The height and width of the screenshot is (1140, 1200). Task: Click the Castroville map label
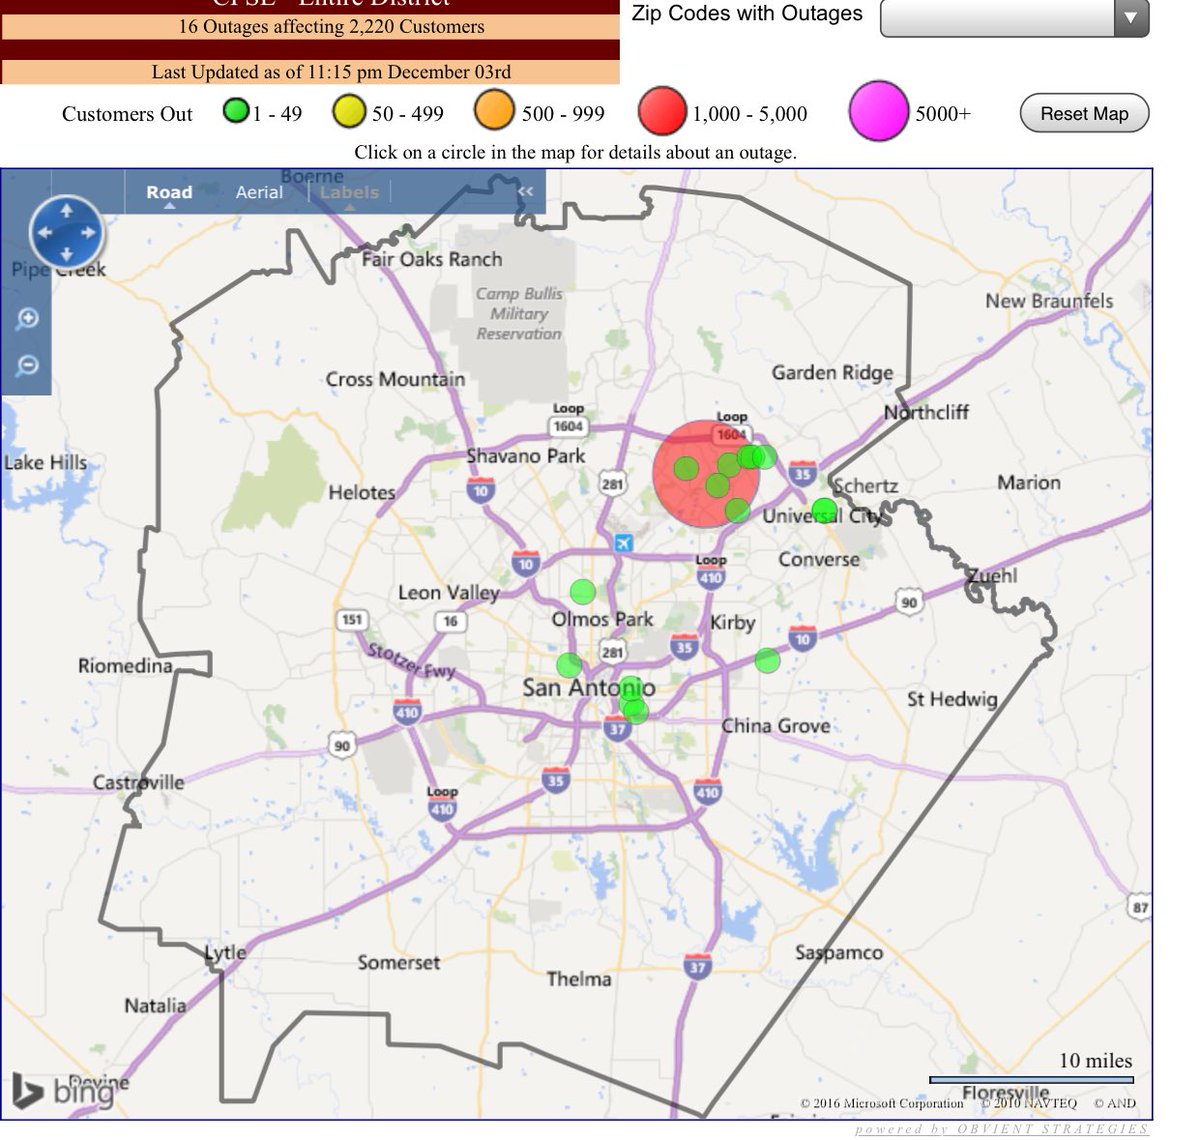(x=139, y=782)
